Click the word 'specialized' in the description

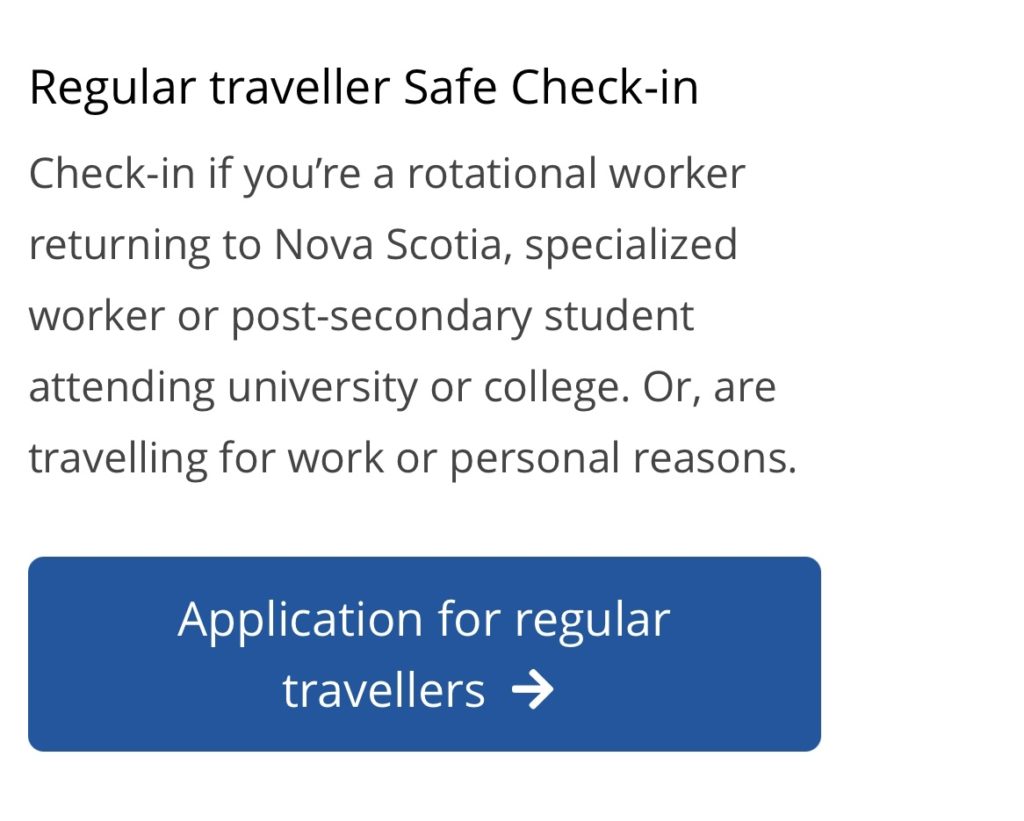tap(632, 245)
